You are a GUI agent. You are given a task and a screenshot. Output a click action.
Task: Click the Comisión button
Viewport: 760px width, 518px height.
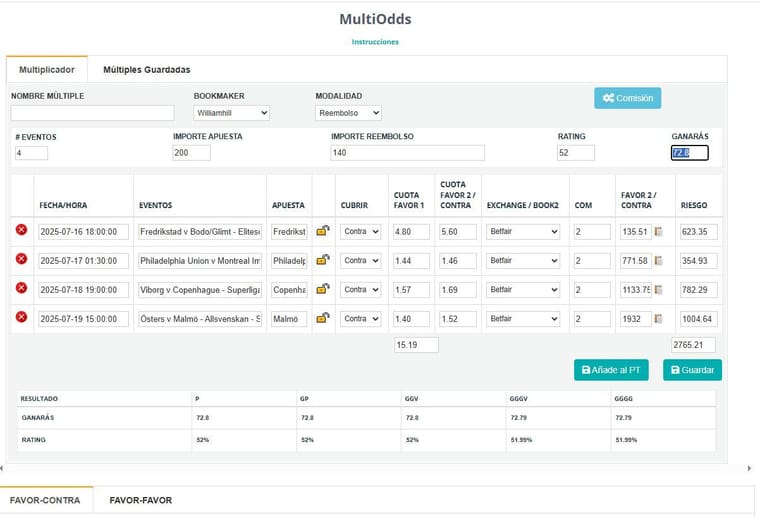point(628,98)
